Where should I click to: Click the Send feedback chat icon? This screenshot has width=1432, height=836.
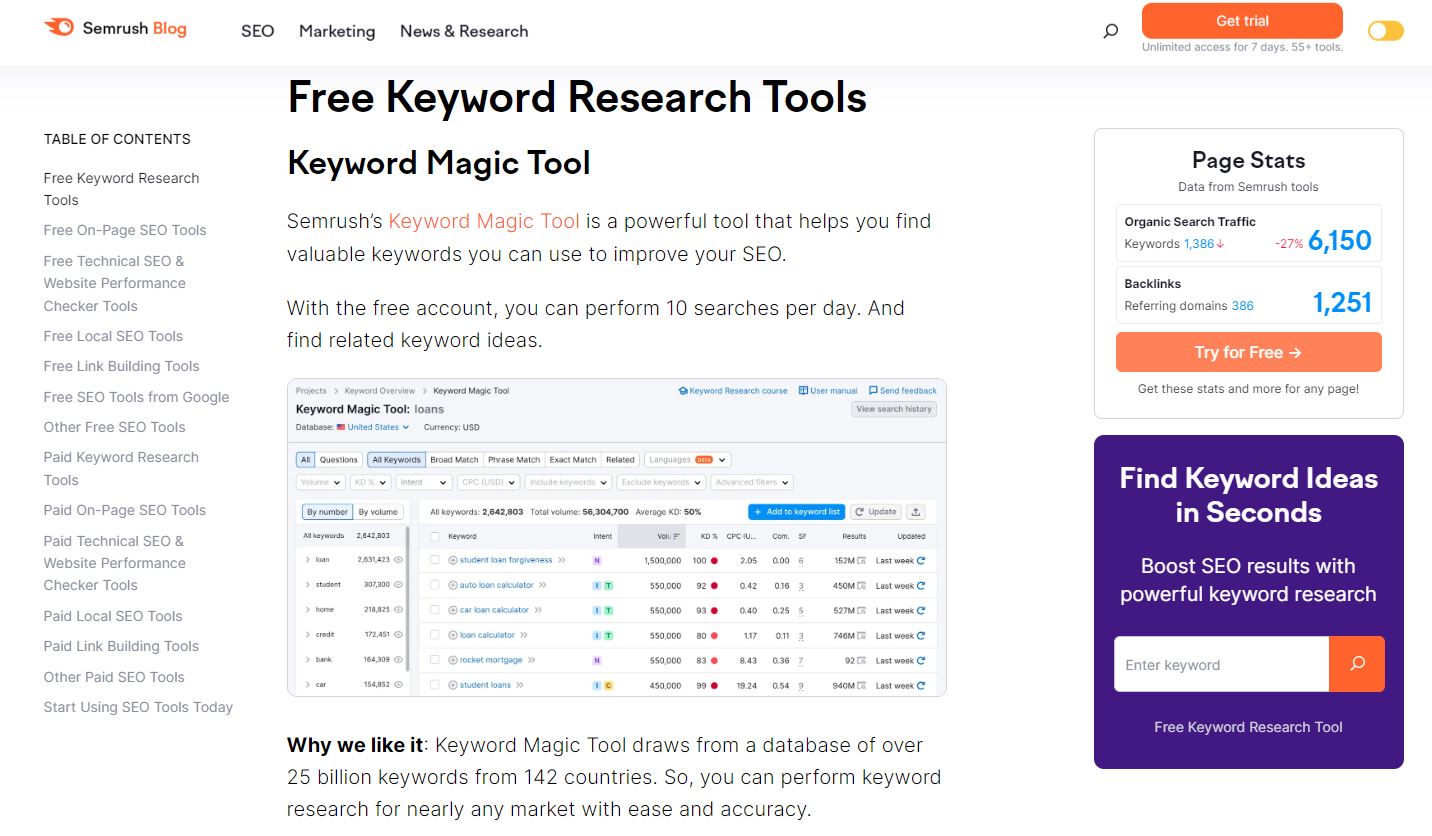coord(873,391)
